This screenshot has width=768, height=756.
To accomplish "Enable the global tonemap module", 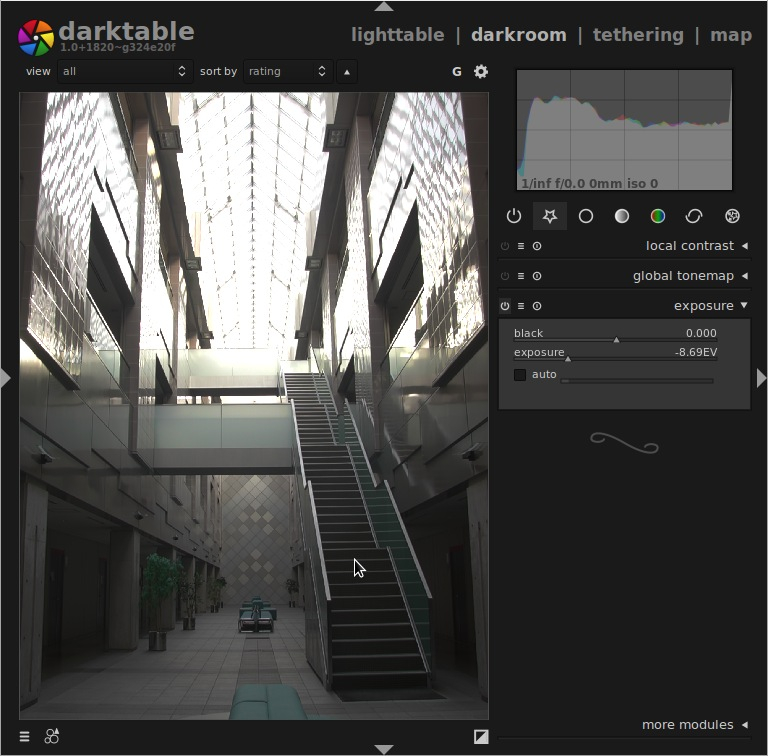I will (x=504, y=276).
